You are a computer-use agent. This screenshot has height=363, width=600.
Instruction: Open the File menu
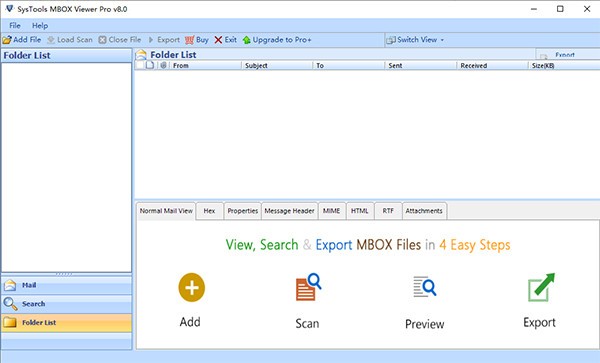pyautogui.click(x=15, y=26)
